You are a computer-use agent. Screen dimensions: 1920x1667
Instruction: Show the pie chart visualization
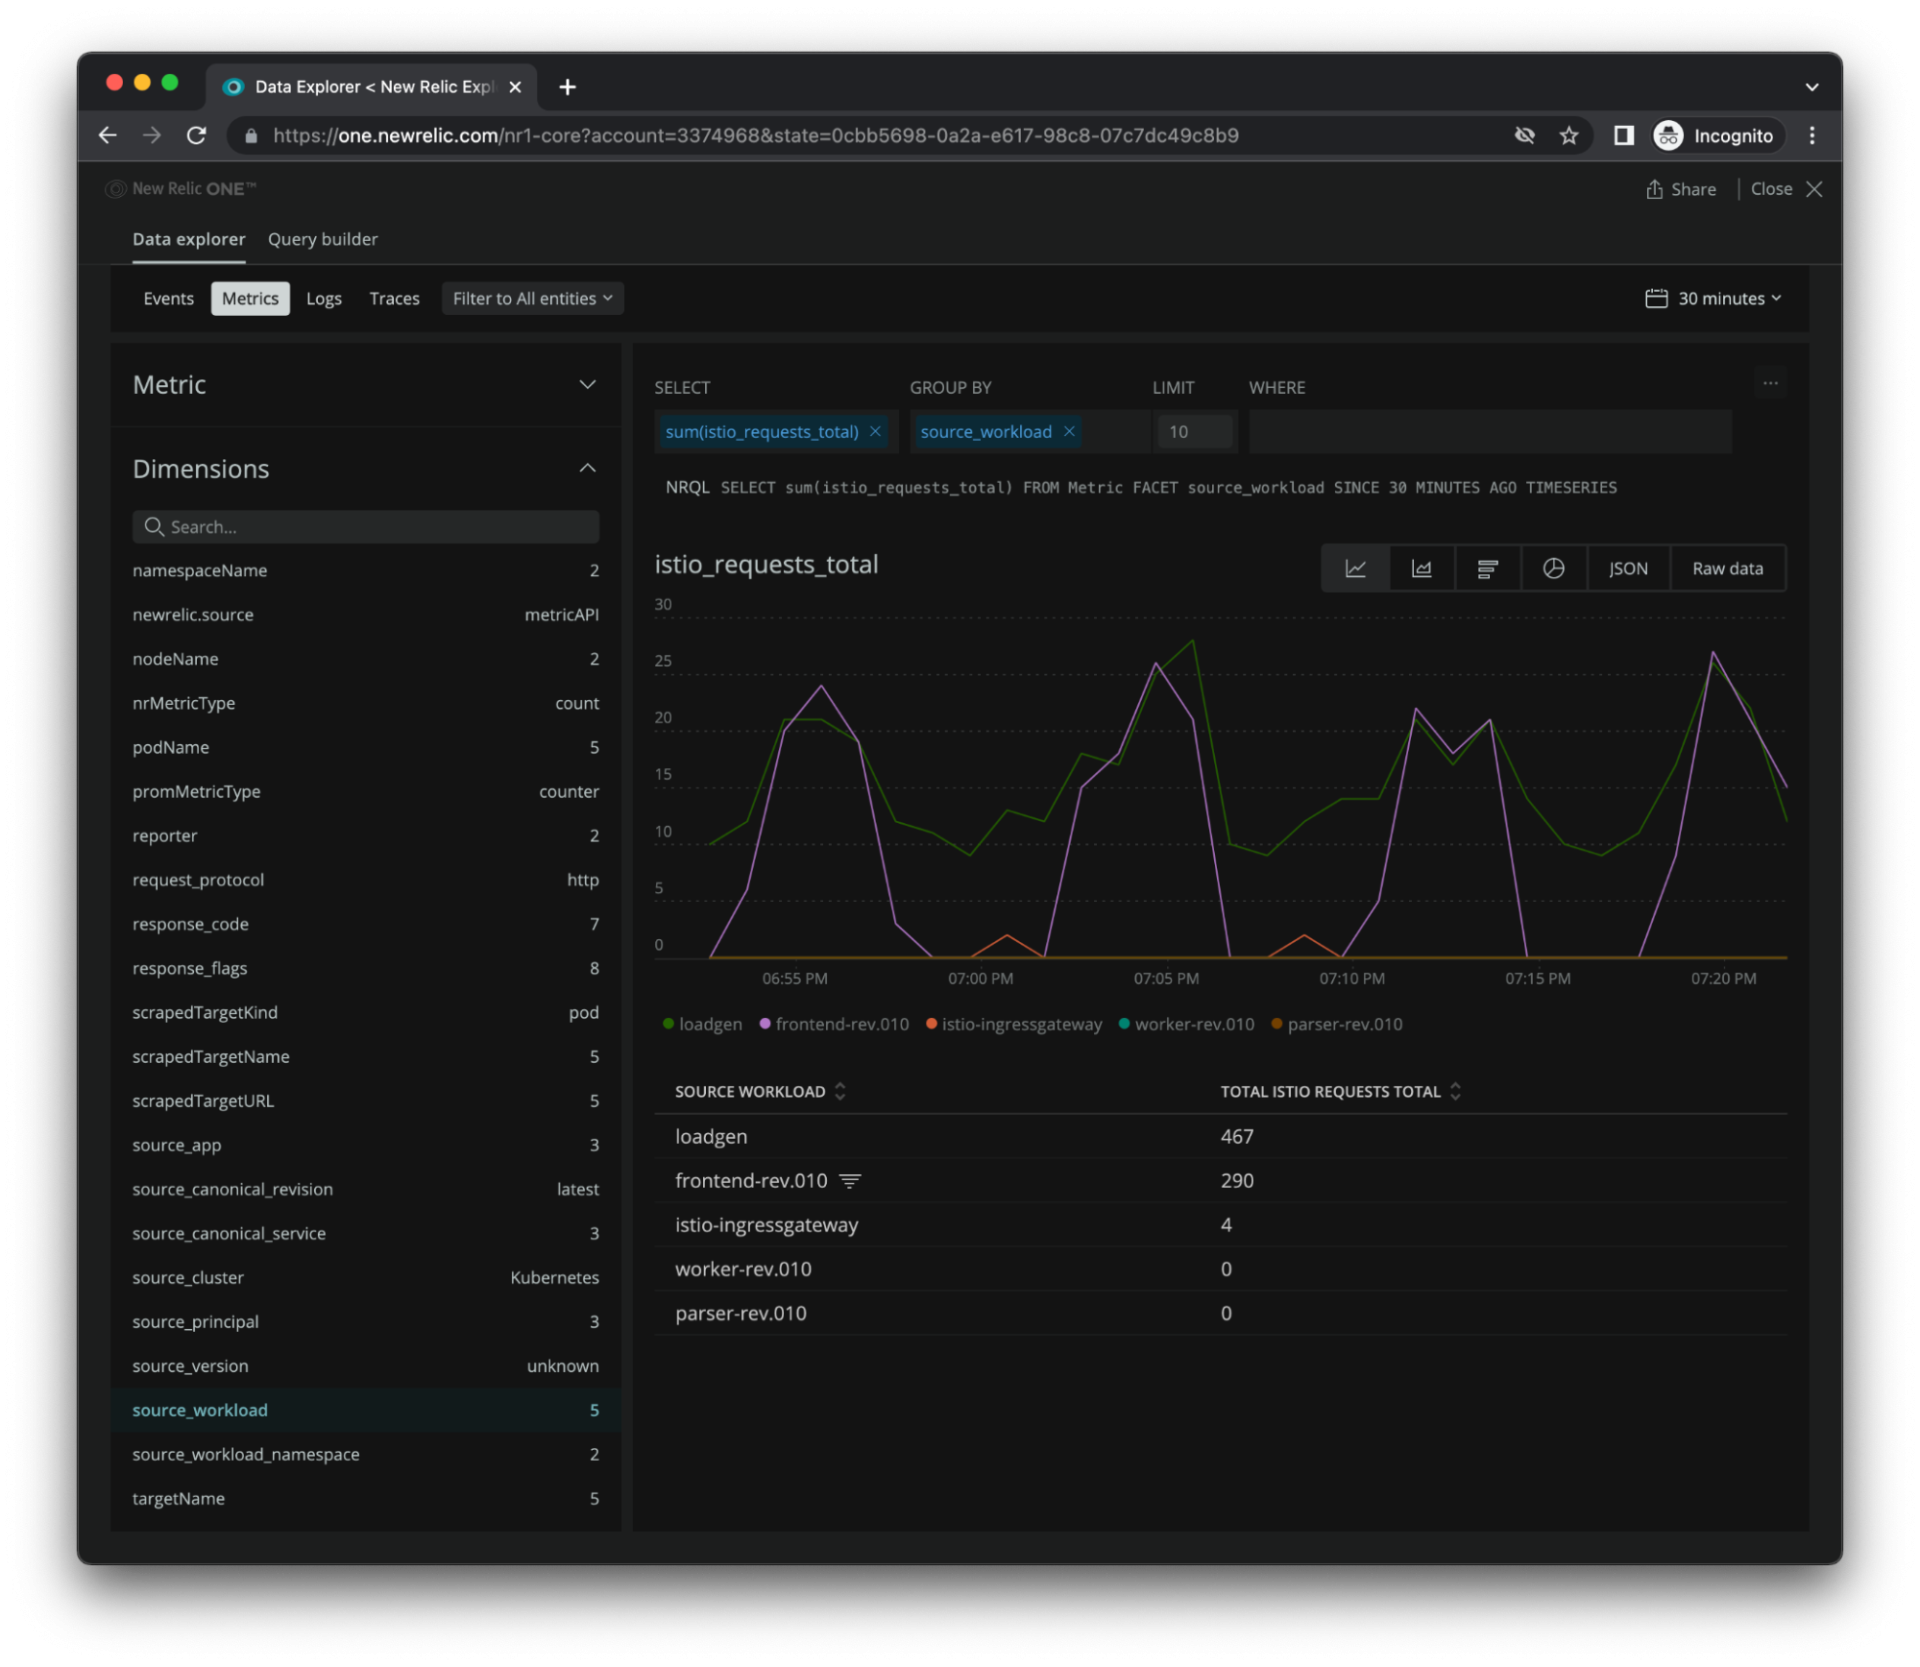1553,568
